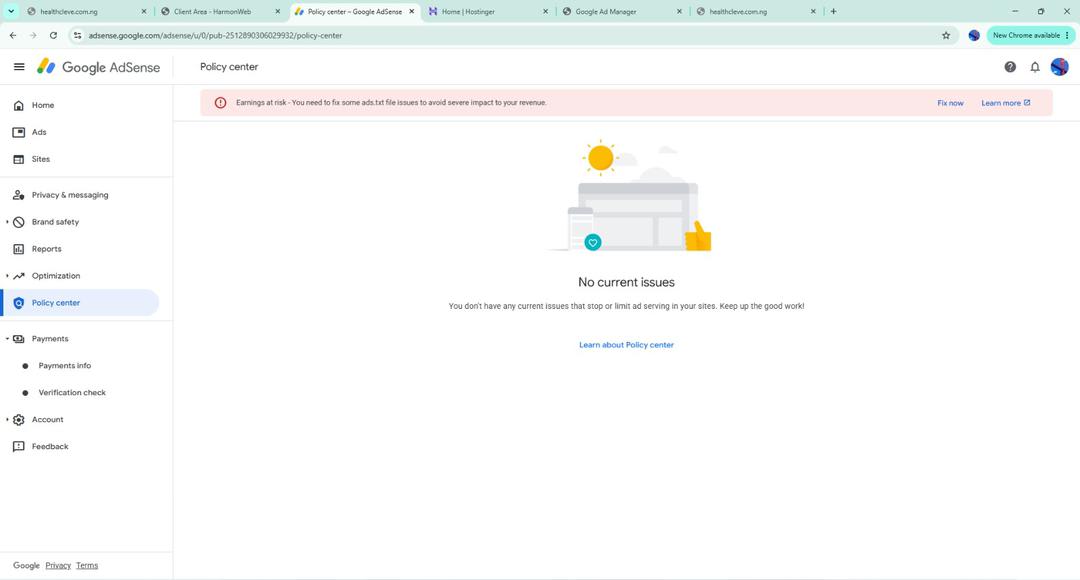Image resolution: width=1080 pixels, height=580 pixels.
Task: Click the Sites icon in sidebar
Action: pos(19,159)
